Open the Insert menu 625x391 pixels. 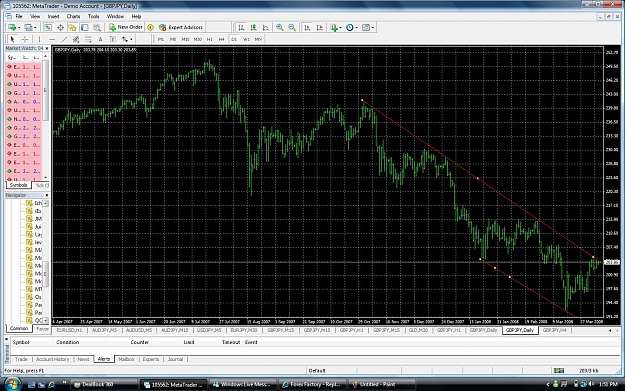coord(53,16)
